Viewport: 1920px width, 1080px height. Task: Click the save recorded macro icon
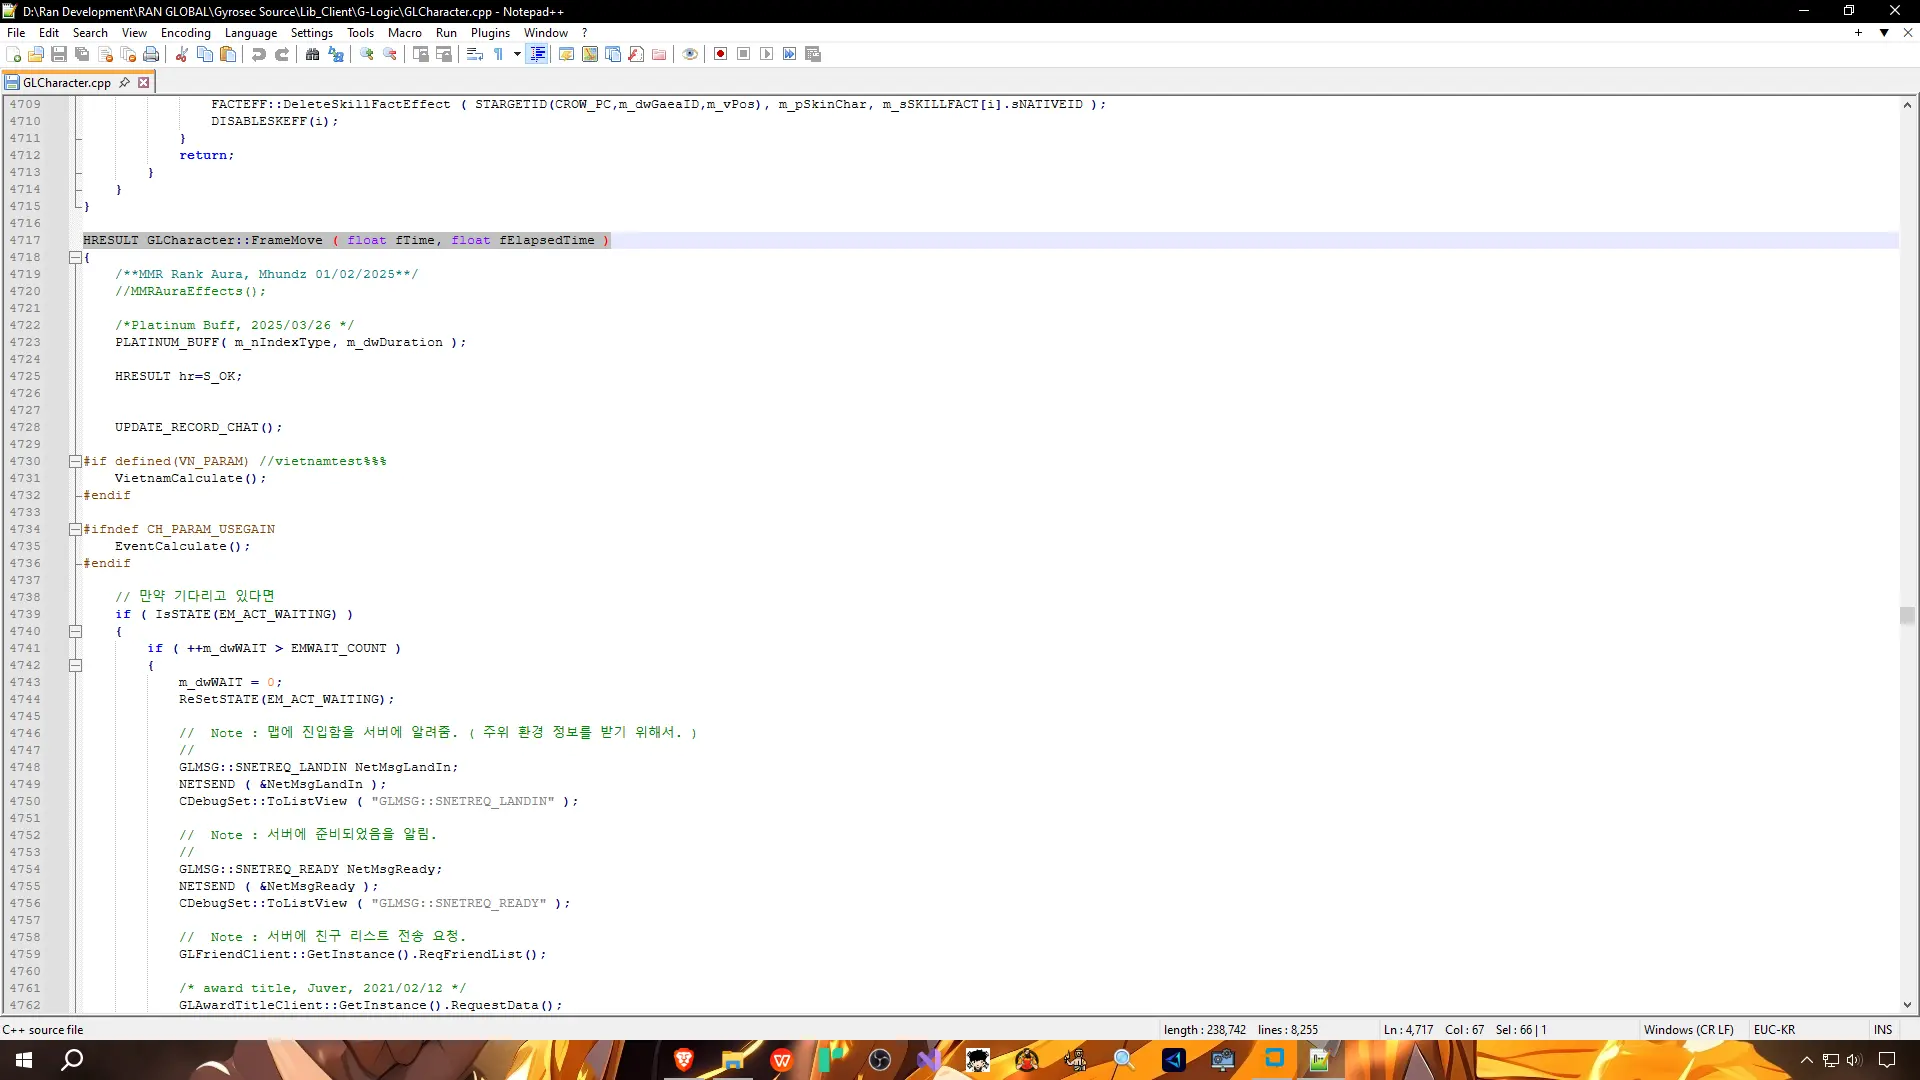pos(813,54)
